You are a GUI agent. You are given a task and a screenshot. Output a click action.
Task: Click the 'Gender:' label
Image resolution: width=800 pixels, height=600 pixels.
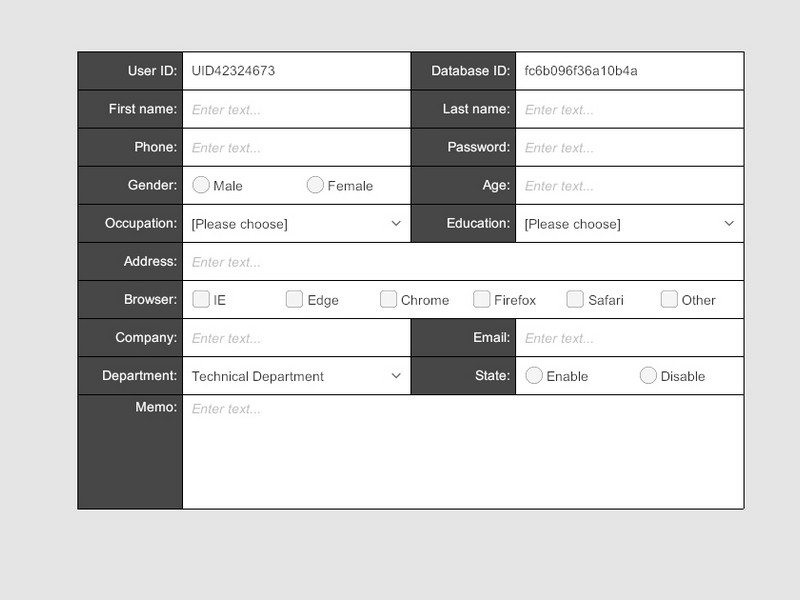pyautogui.click(x=152, y=185)
